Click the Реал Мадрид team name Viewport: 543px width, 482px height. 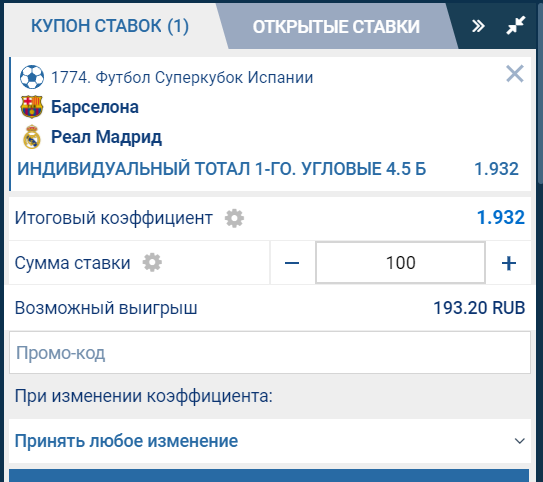[x=106, y=137]
